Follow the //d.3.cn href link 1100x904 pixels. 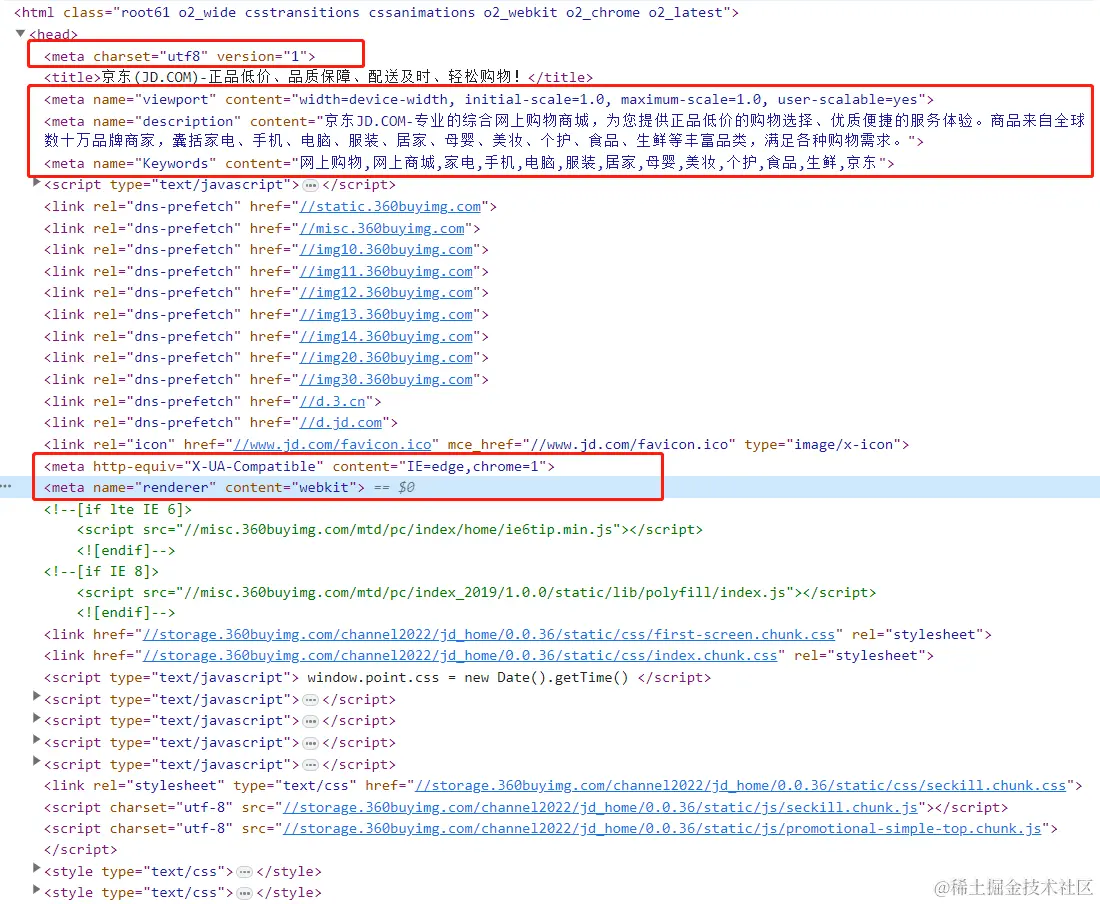[x=333, y=402]
